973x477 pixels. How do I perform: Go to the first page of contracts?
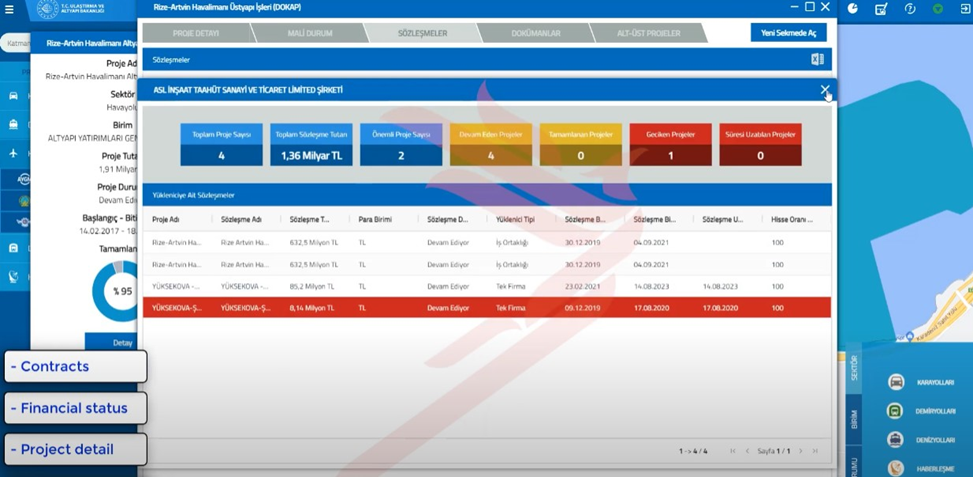click(x=733, y=451)
